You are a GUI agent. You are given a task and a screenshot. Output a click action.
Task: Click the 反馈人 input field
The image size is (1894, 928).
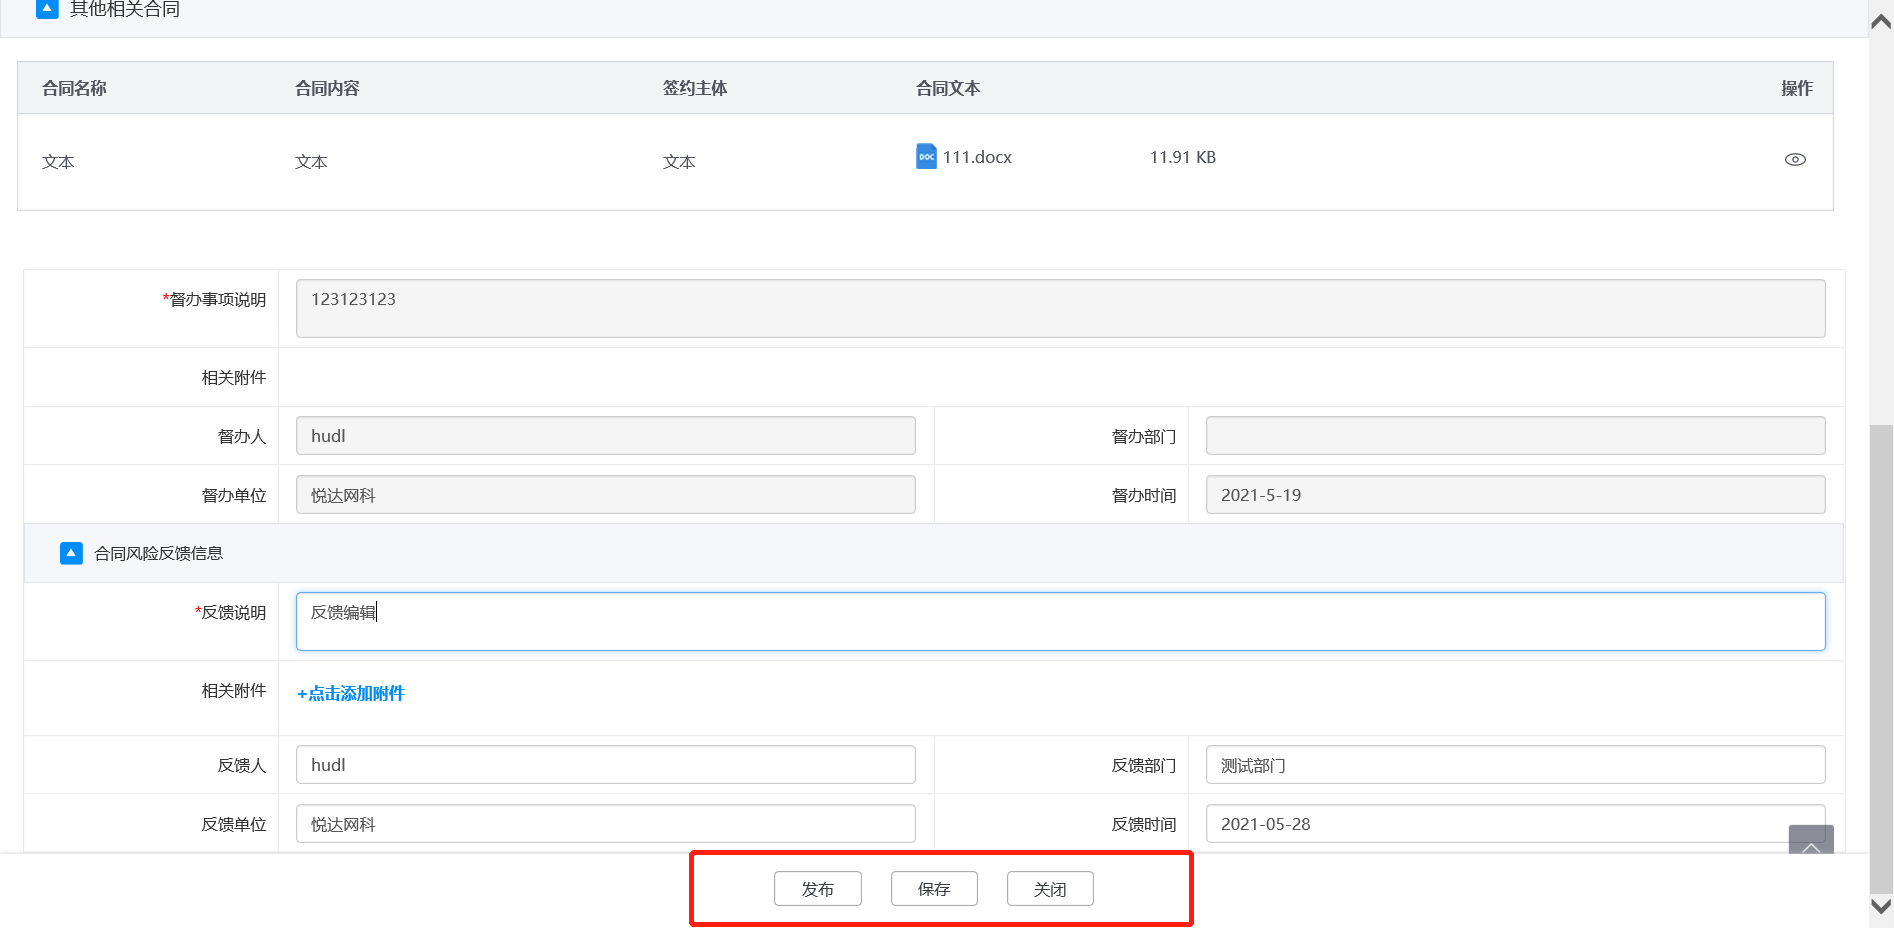point(605,765)
